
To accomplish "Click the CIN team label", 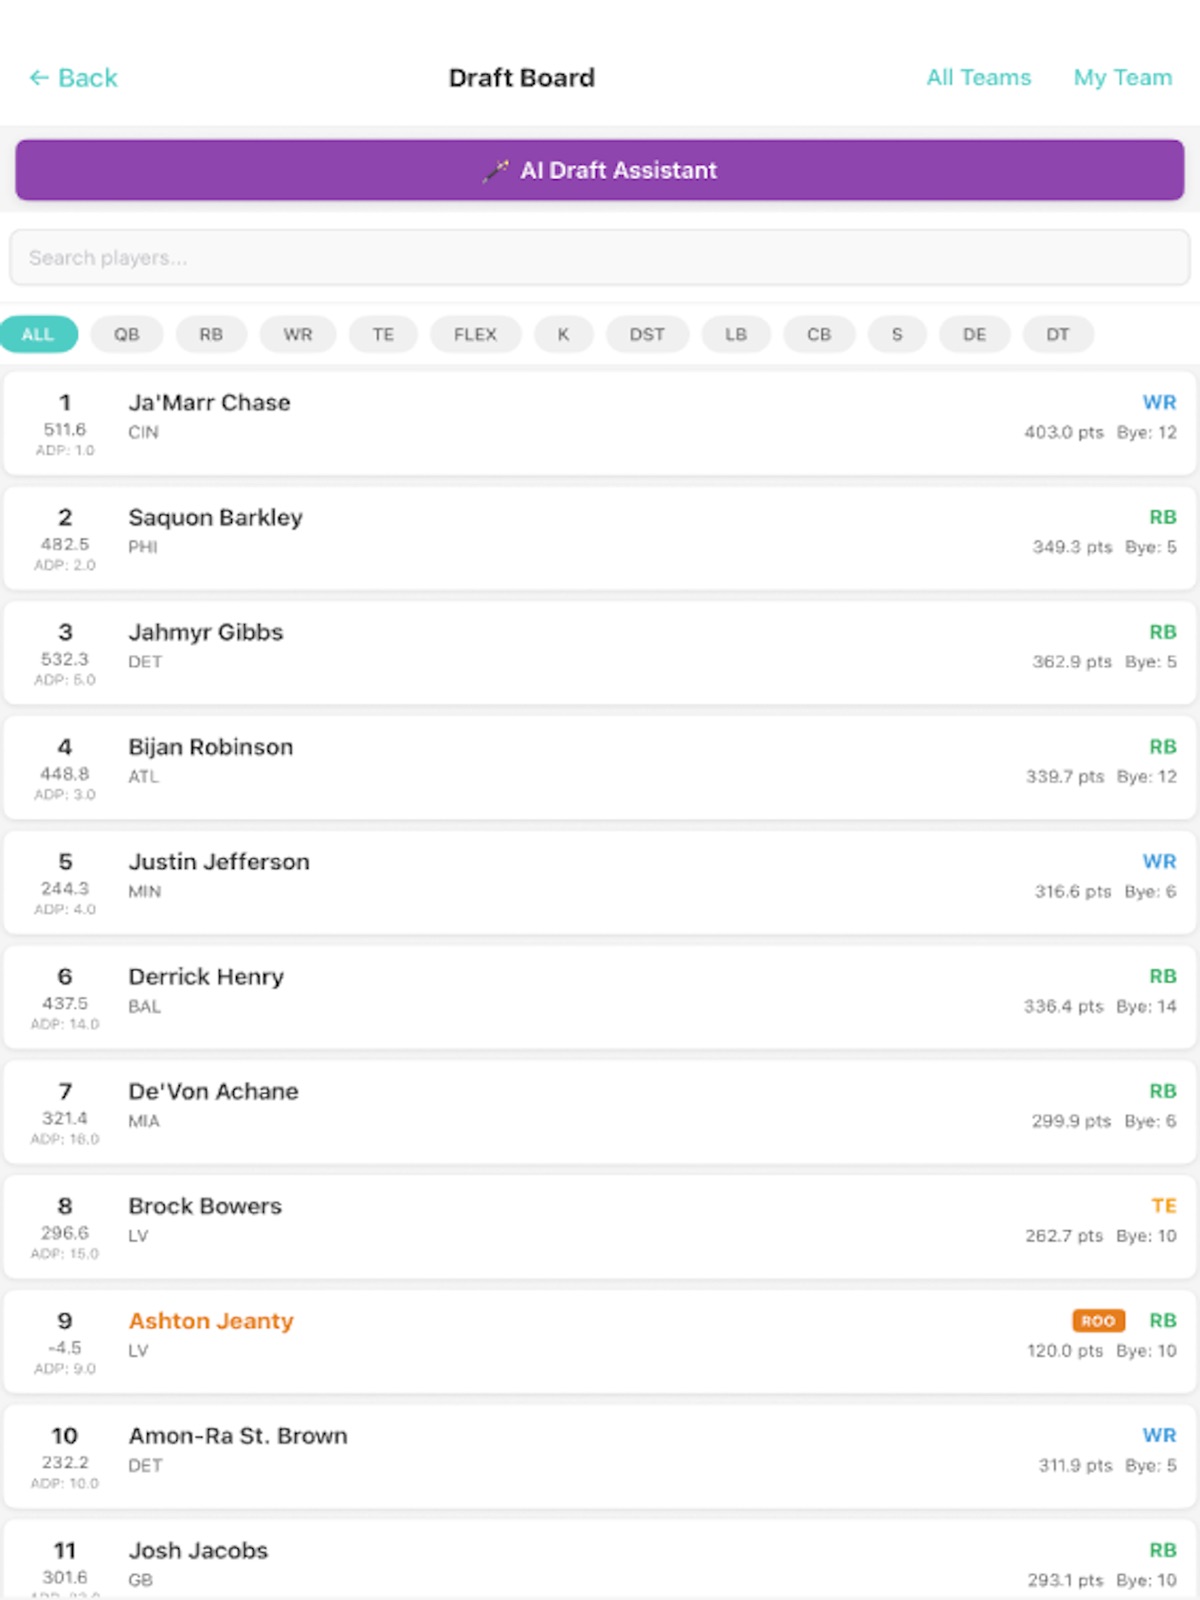I will [143, 432].
